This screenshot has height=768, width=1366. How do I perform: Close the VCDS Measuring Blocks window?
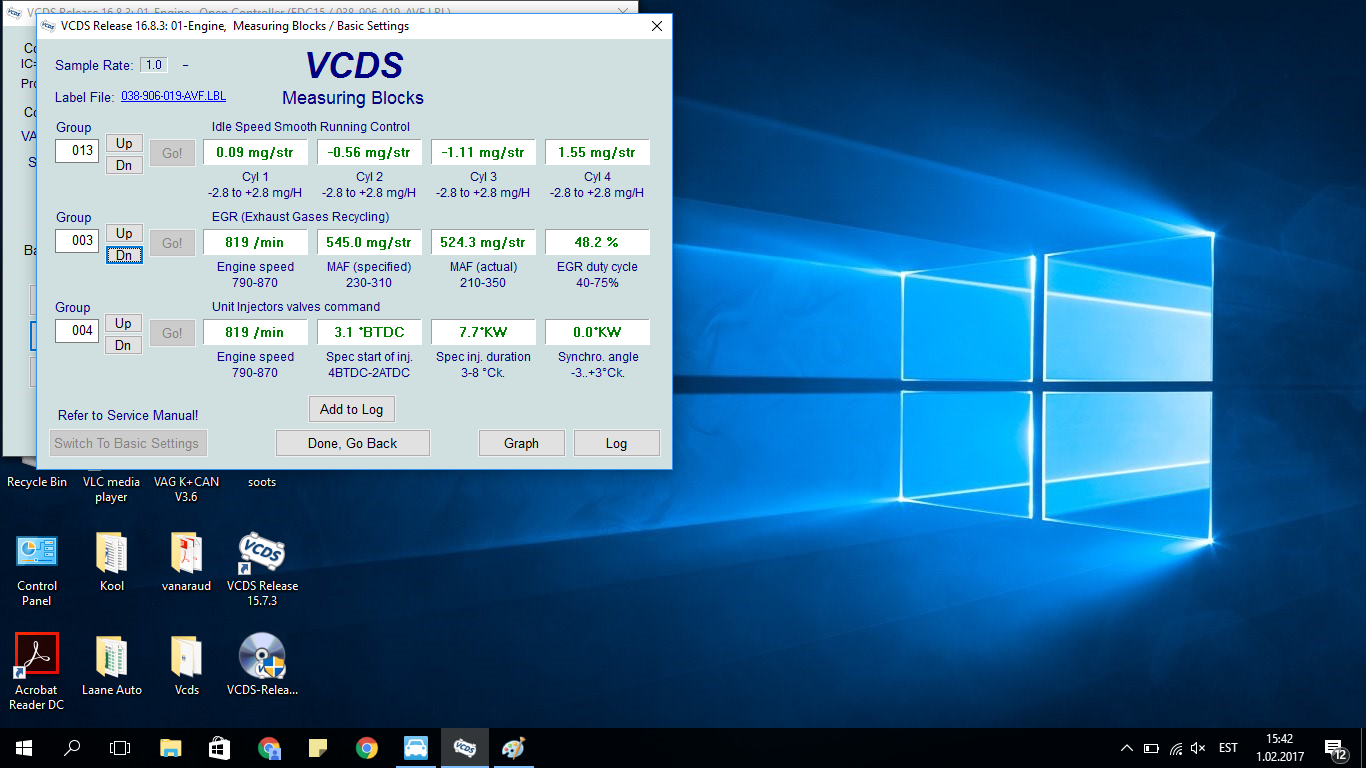point(657,26)
